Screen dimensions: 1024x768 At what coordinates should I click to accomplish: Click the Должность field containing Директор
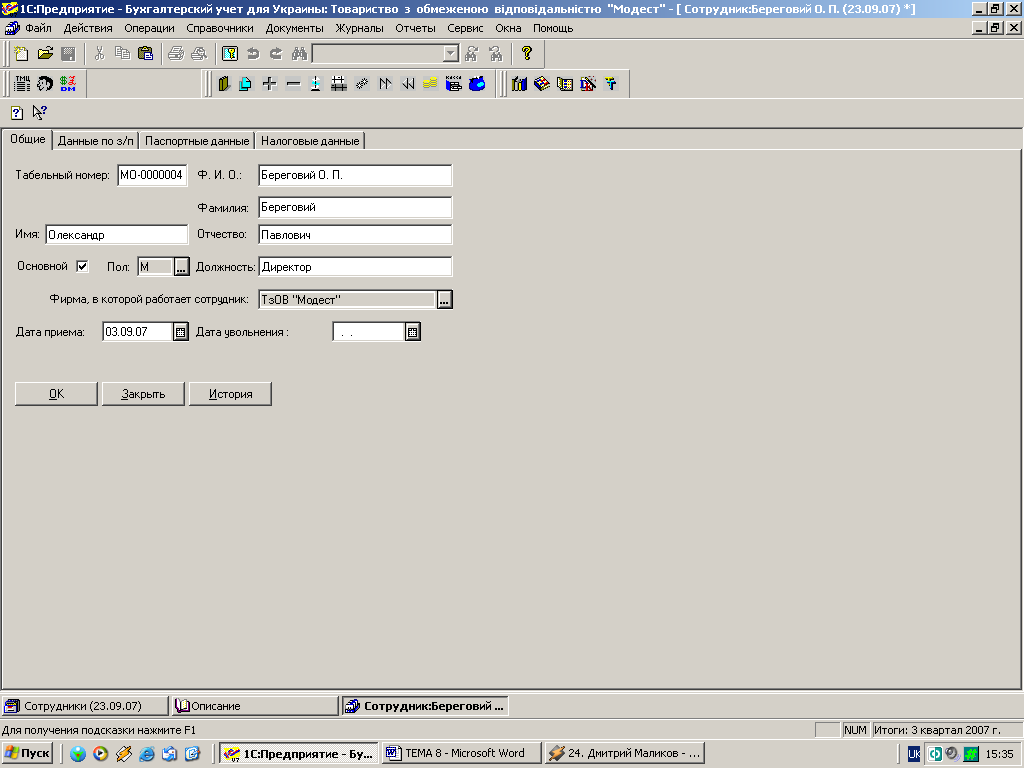click(x=355, y=266)
